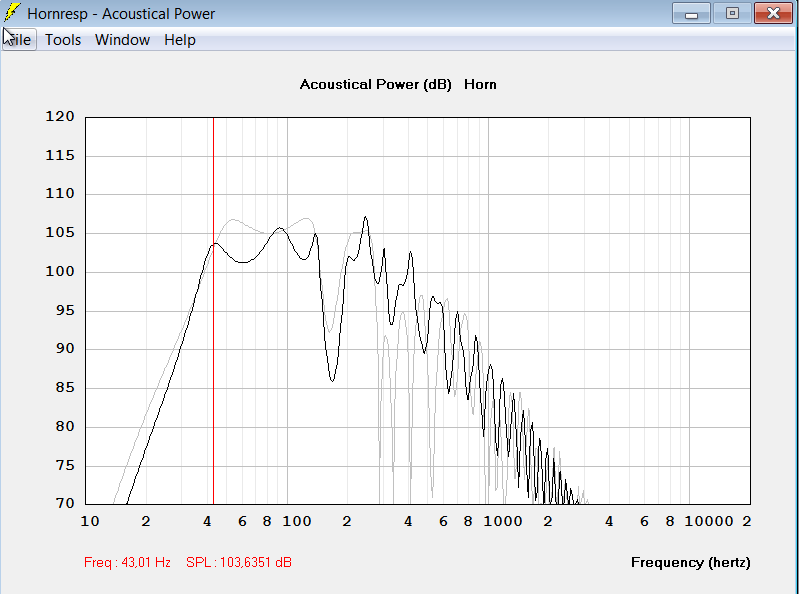Click the 'Hornresp - Acoustical Power' title bar text

point(121,14)
